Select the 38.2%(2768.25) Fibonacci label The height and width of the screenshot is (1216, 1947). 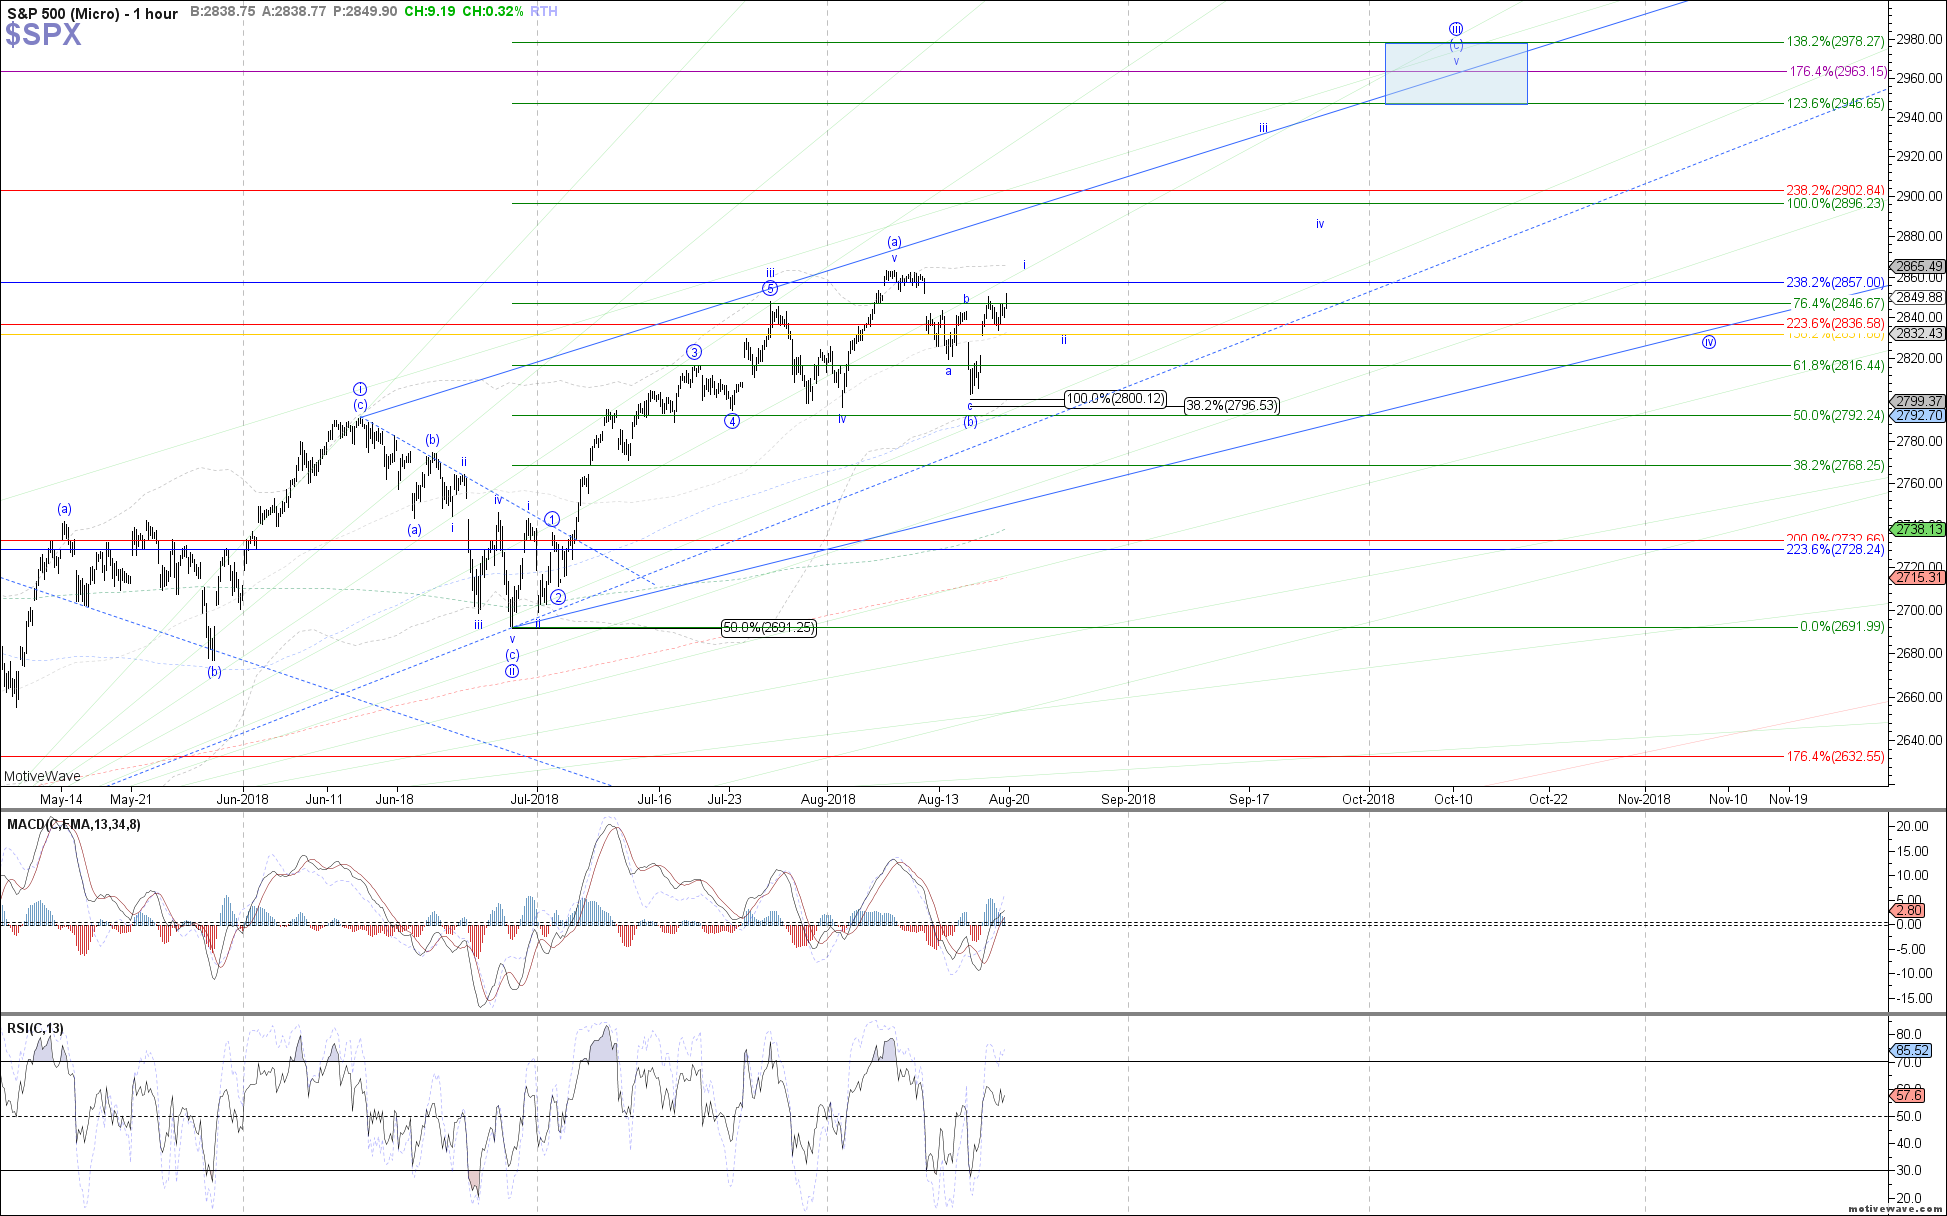tap(1838, 465)
